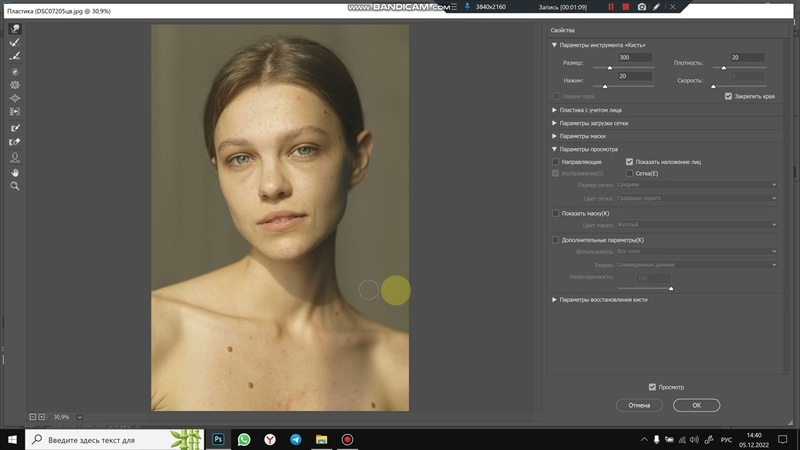Select the Hand tool

(x=15, y=172)
